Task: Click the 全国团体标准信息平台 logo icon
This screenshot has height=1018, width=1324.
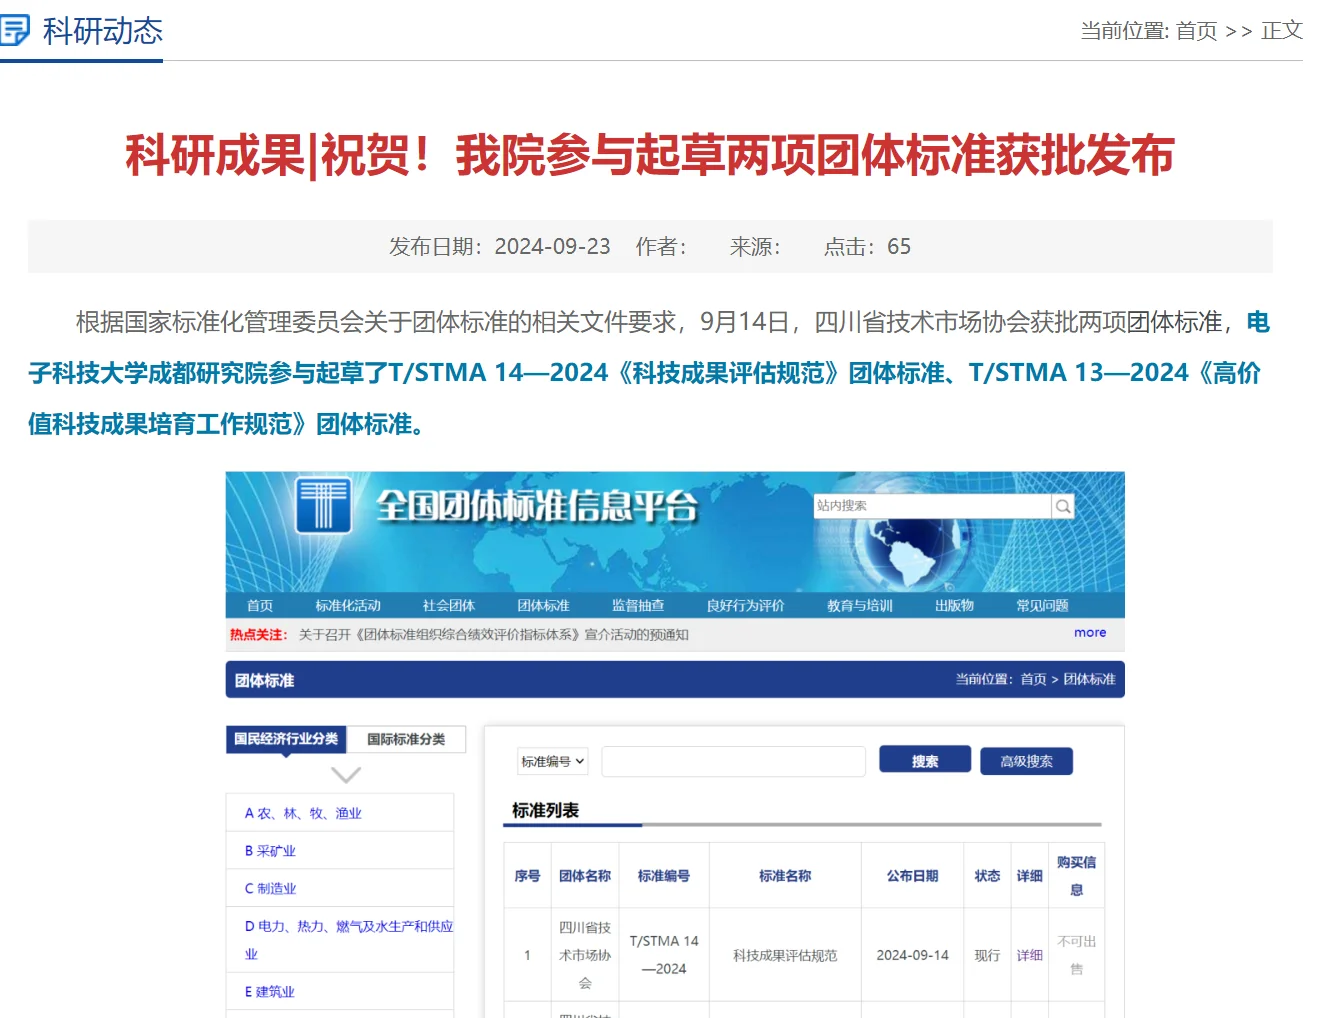Action: [323, 505]
